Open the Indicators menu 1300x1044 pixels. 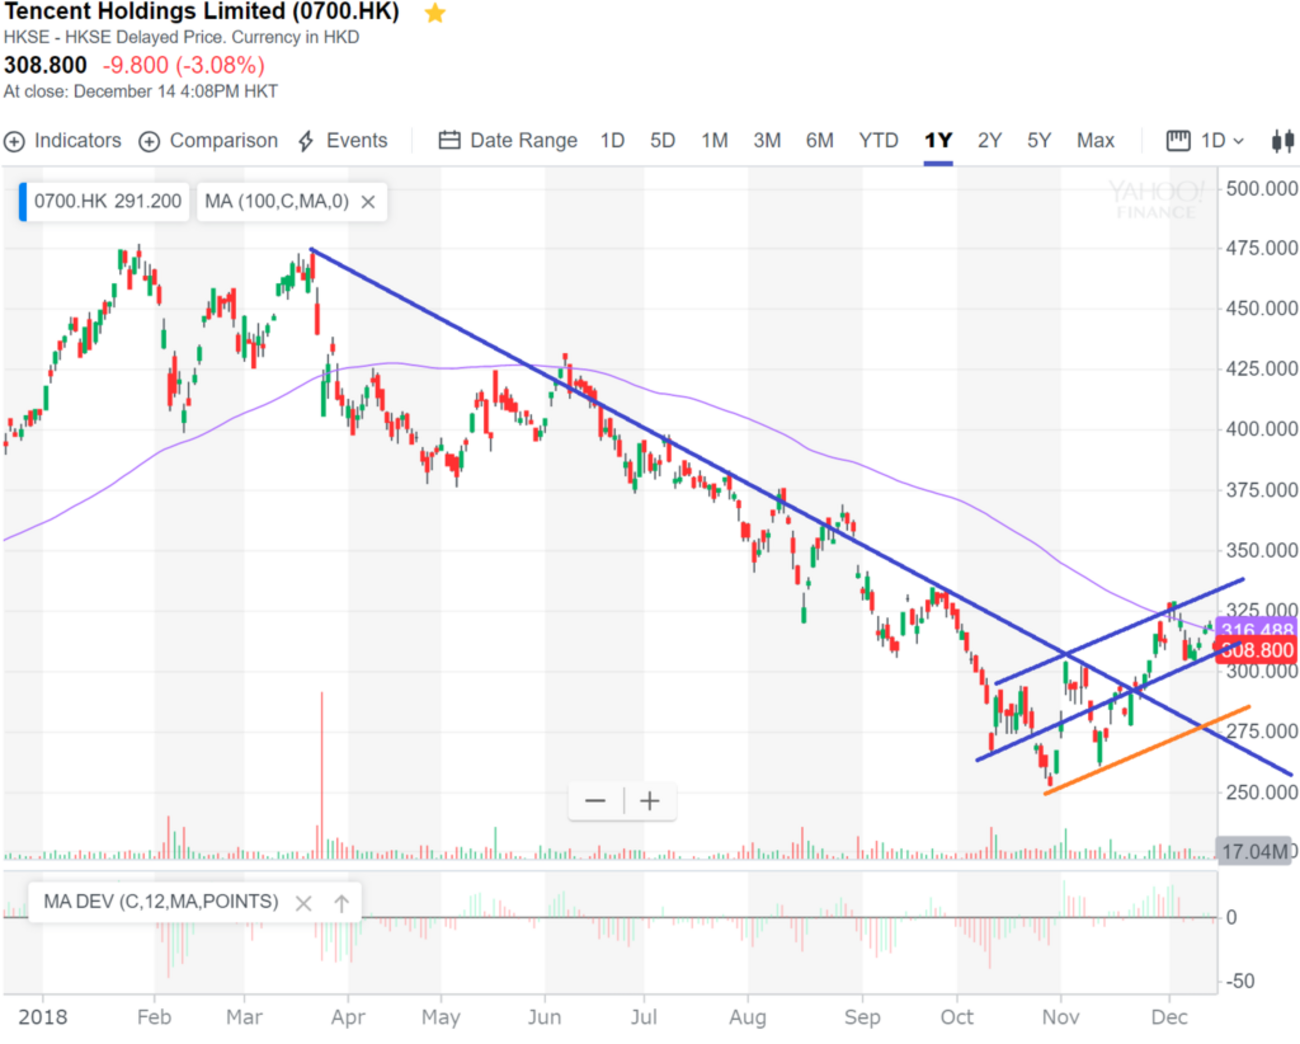(x=63, y=141)
